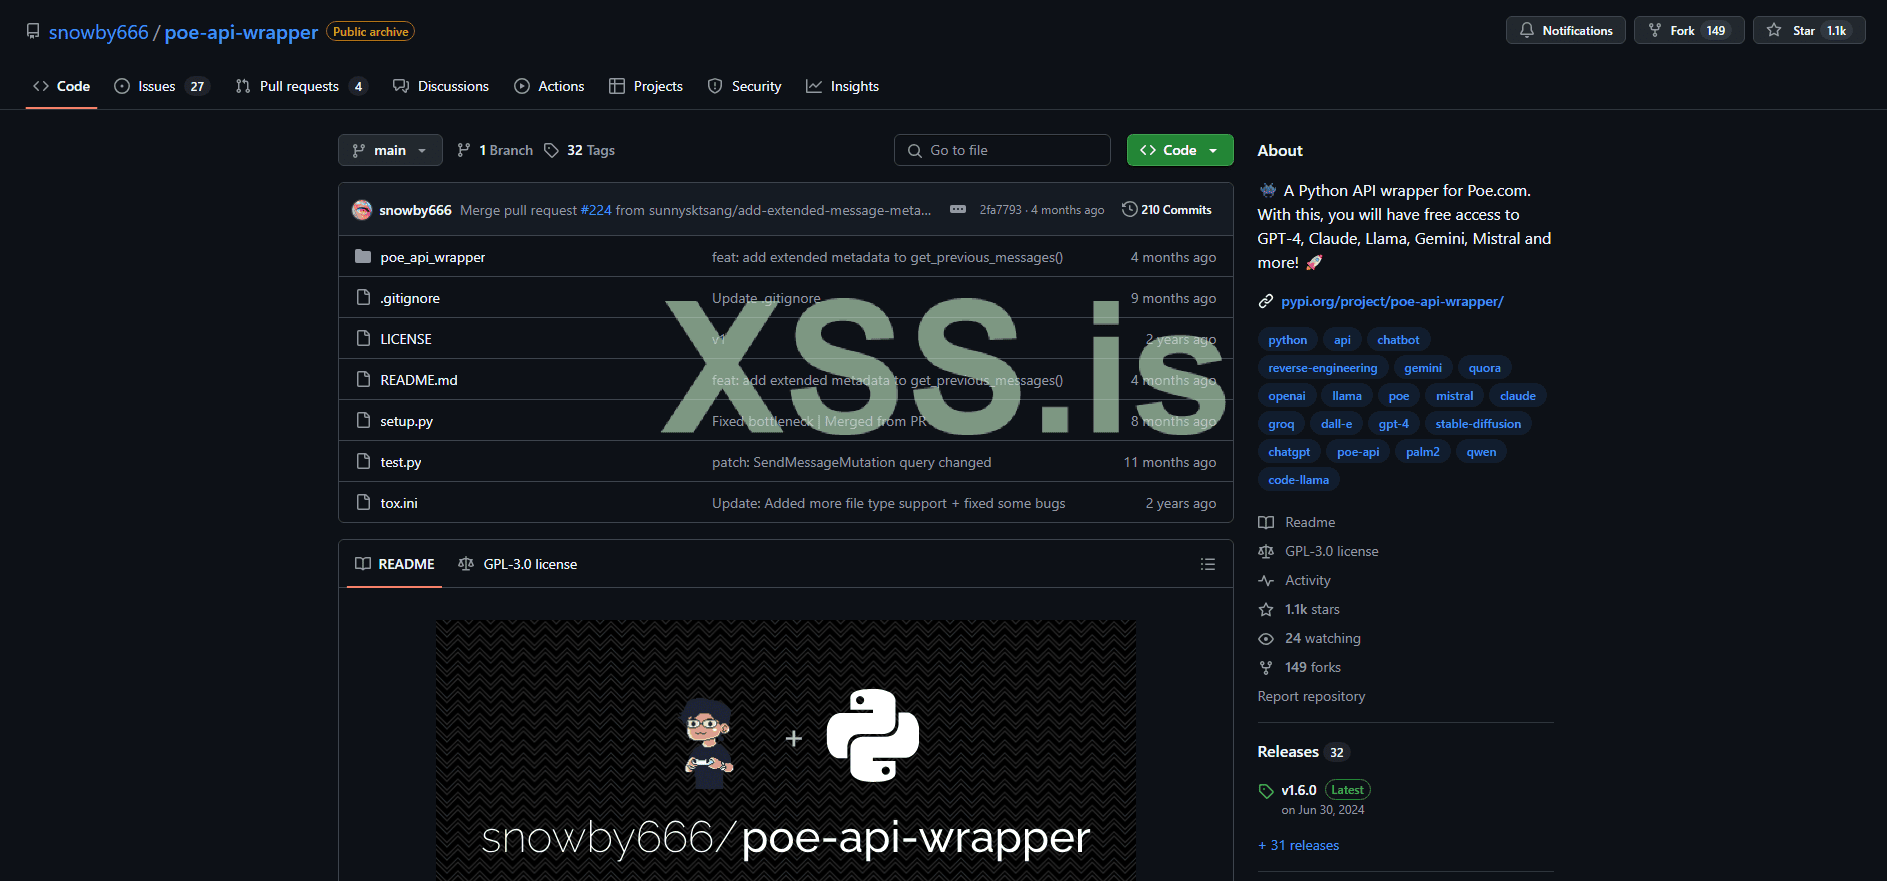This screenshot has height=881, width=1887.
Task: Click the file icon beside tox.ini
Action: 363,503
